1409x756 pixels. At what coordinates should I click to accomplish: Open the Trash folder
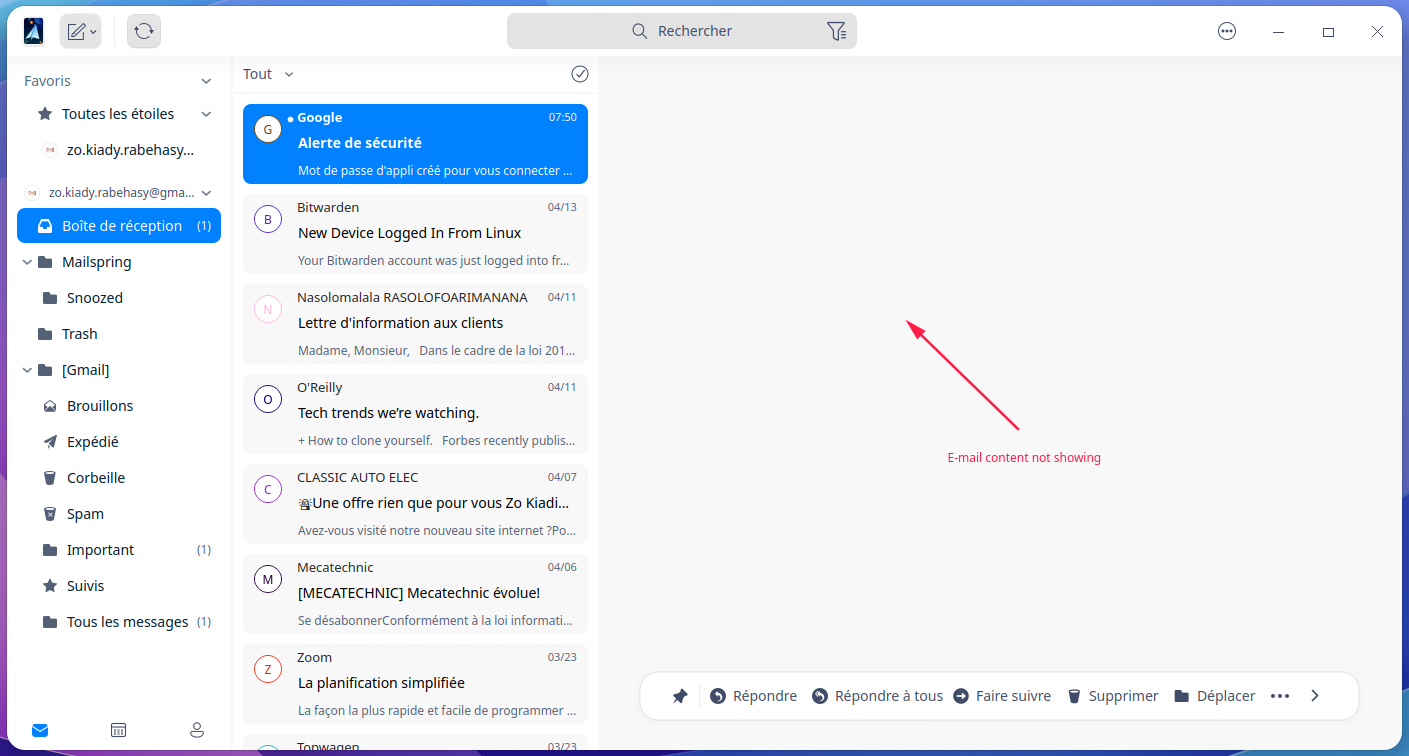tap(119, 334)
